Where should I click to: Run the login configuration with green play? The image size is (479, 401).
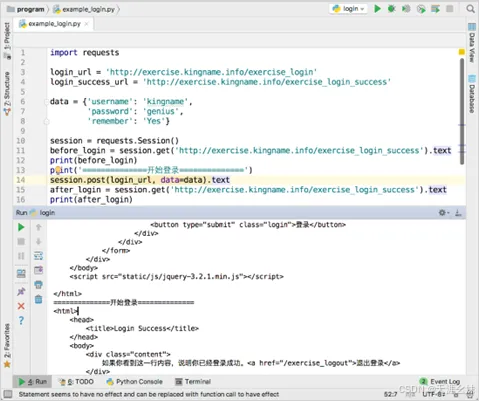point(377,9)
